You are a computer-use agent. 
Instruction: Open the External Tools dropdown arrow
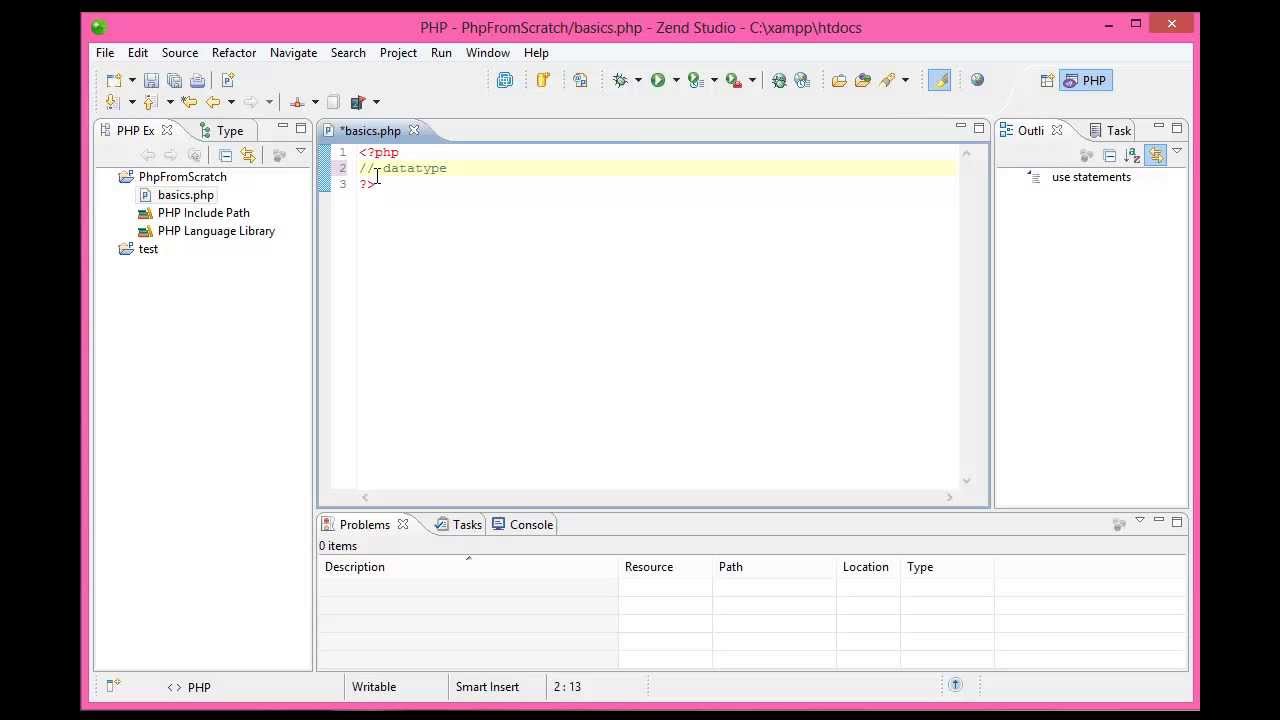pos(752,81)
